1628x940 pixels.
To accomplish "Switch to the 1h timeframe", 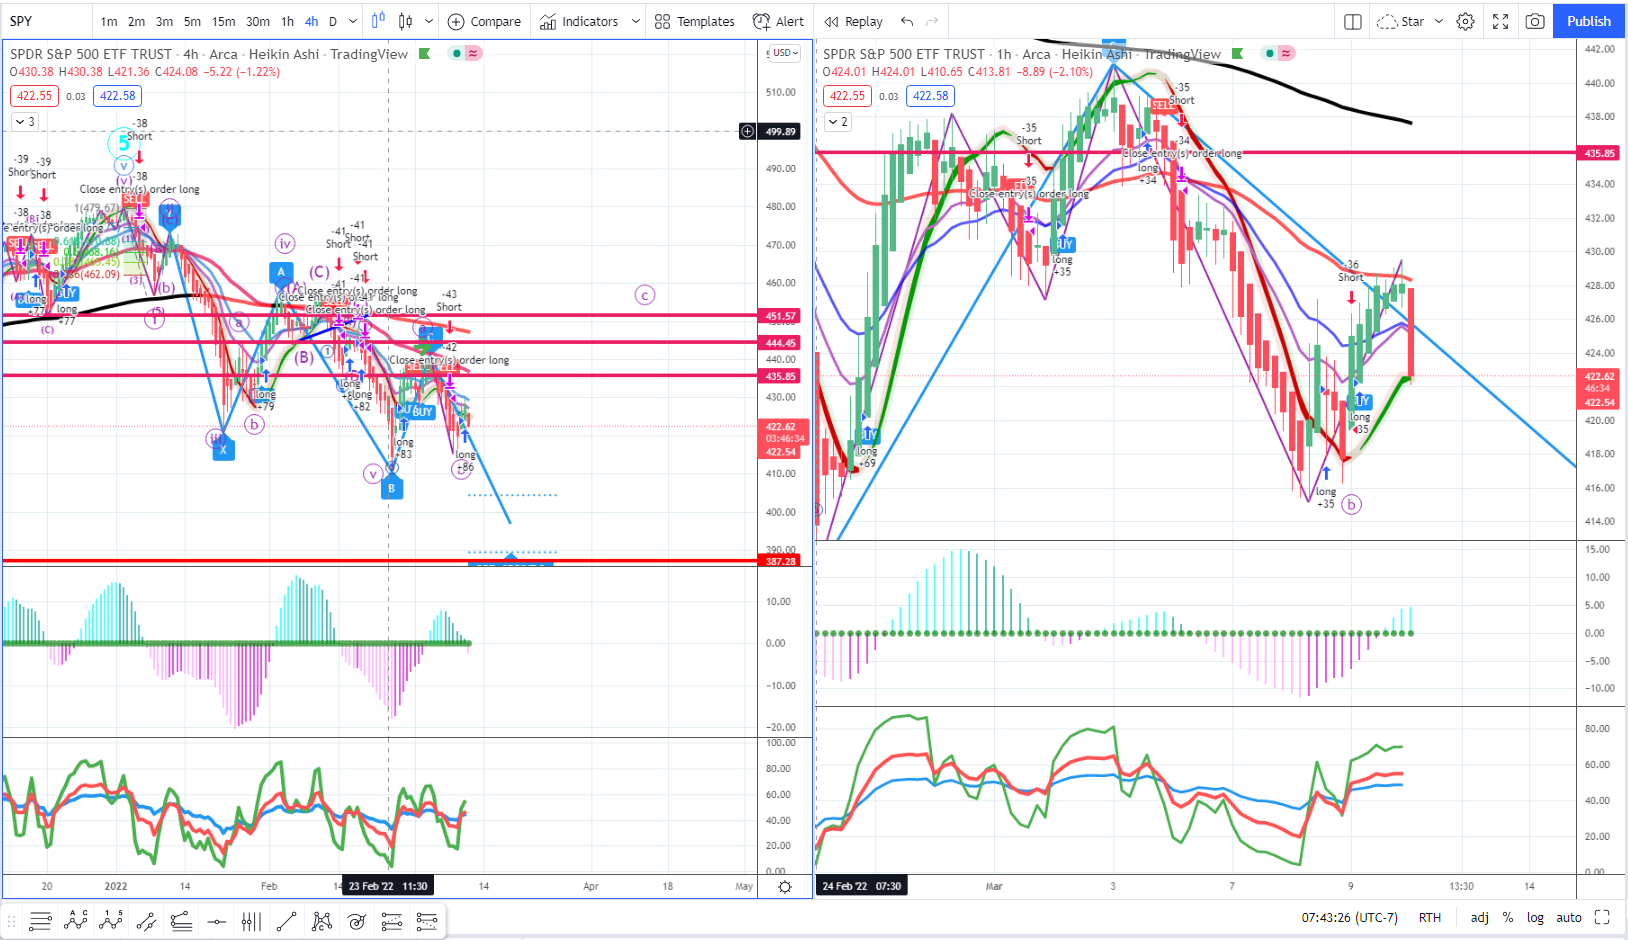I will [288, 21].
